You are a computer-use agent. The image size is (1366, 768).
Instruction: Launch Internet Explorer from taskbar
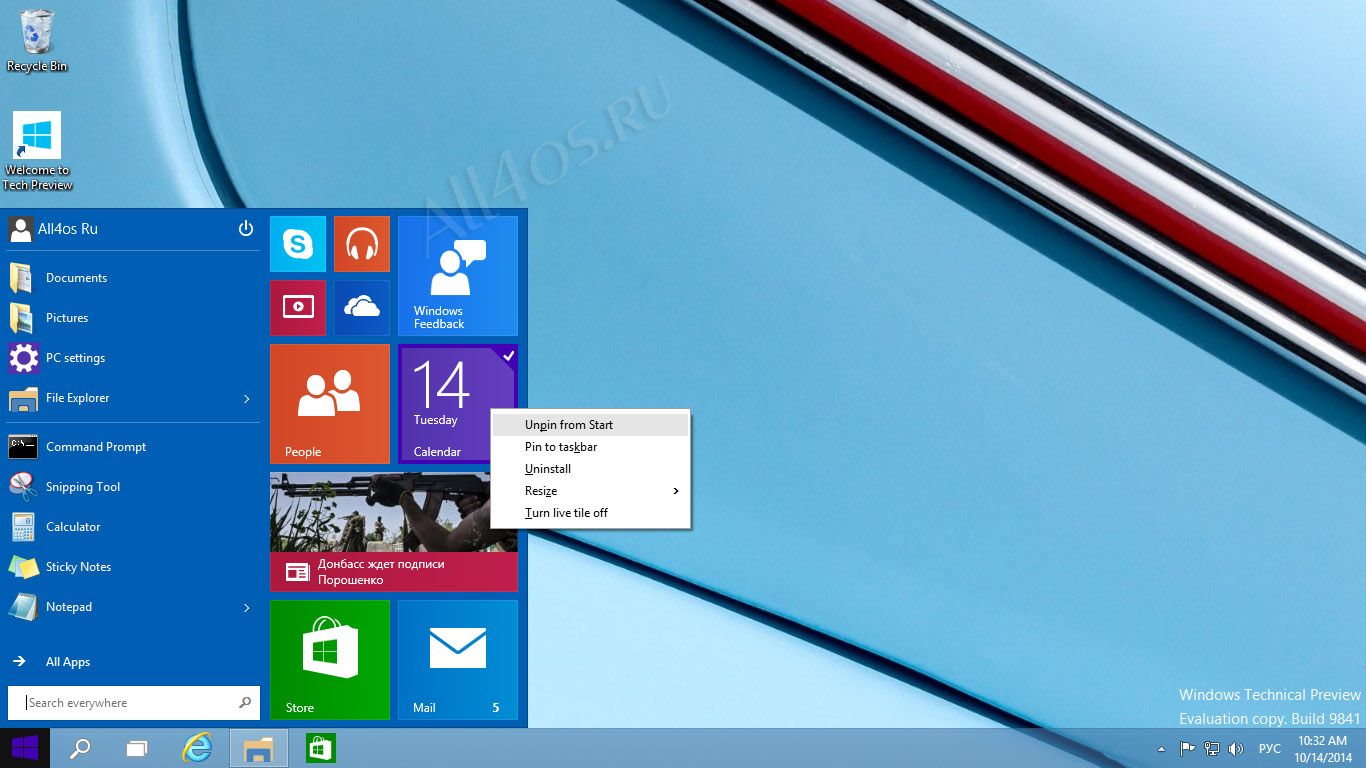[199, 748]
